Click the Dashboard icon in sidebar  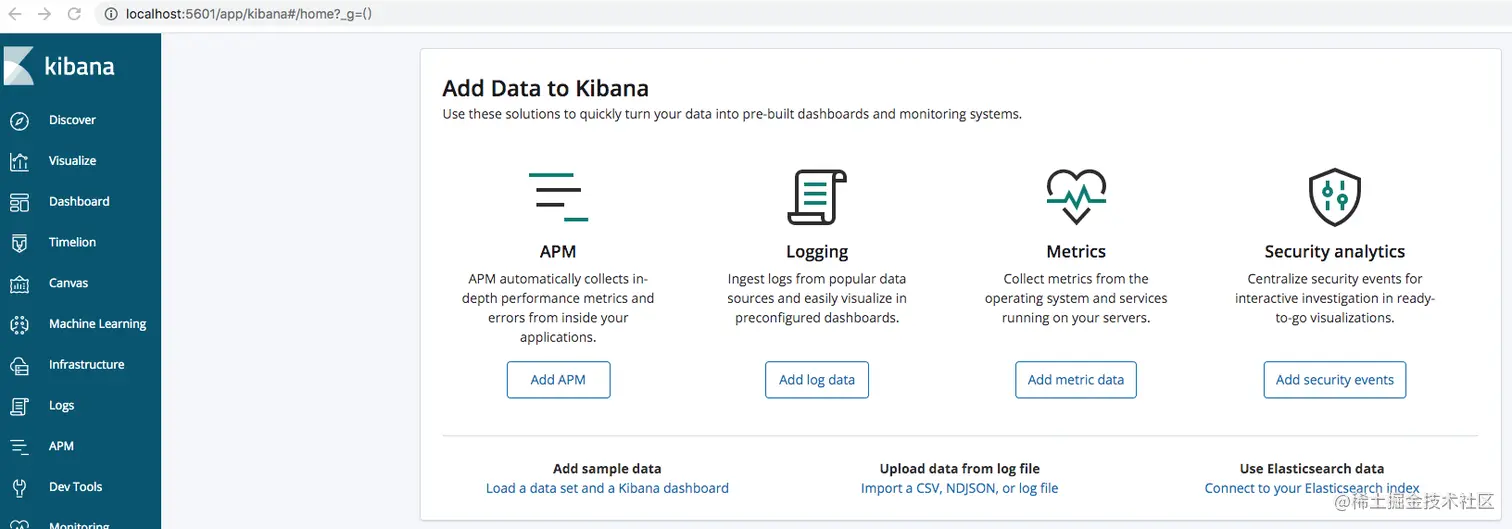(19, 202)
